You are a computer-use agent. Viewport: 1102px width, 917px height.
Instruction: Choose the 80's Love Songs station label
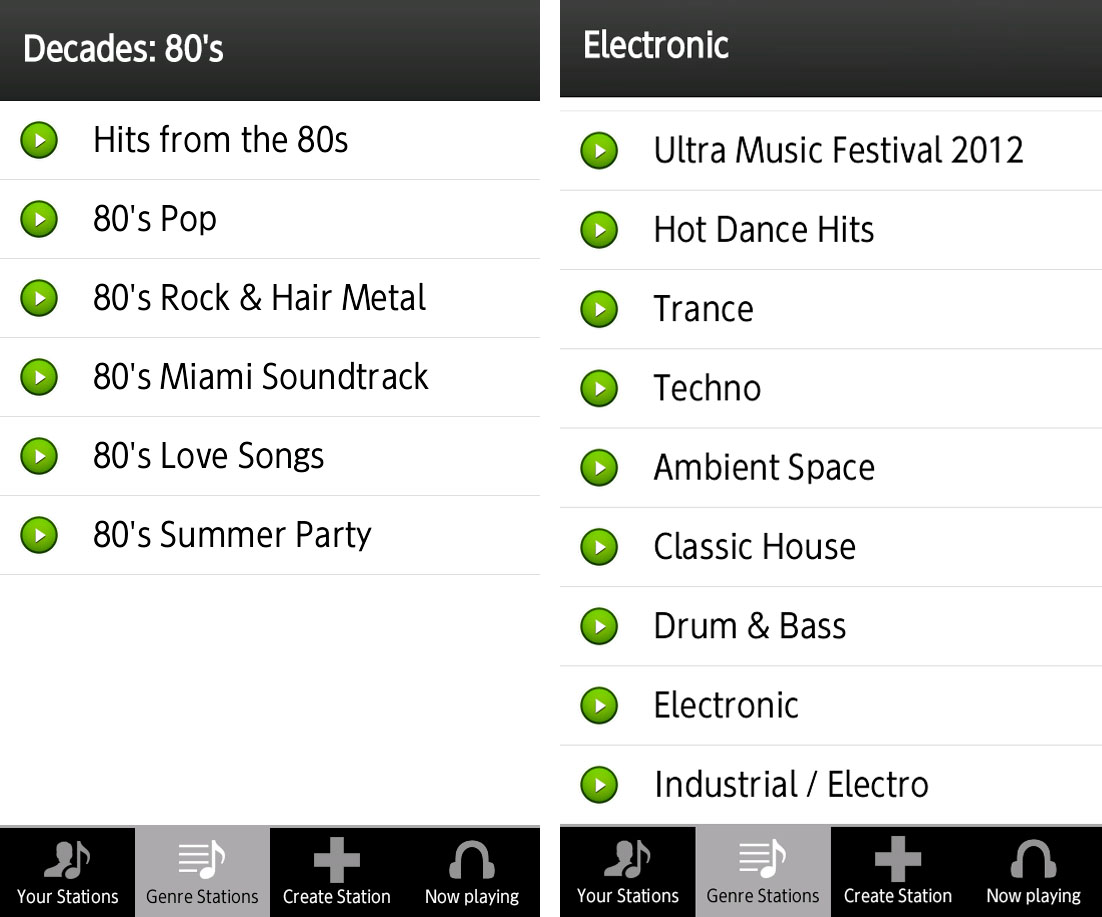(x=208, y=456)
